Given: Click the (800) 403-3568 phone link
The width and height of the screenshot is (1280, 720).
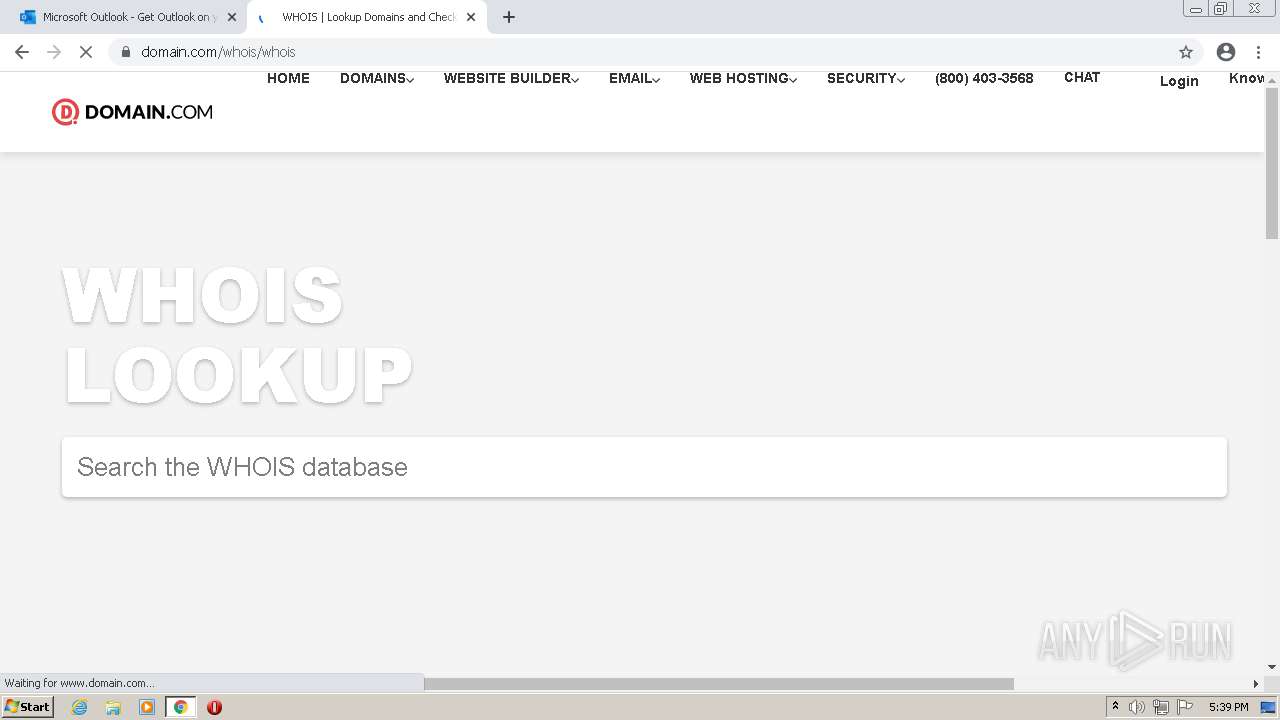Looking at the screenshot, I should tap(984, 78).
